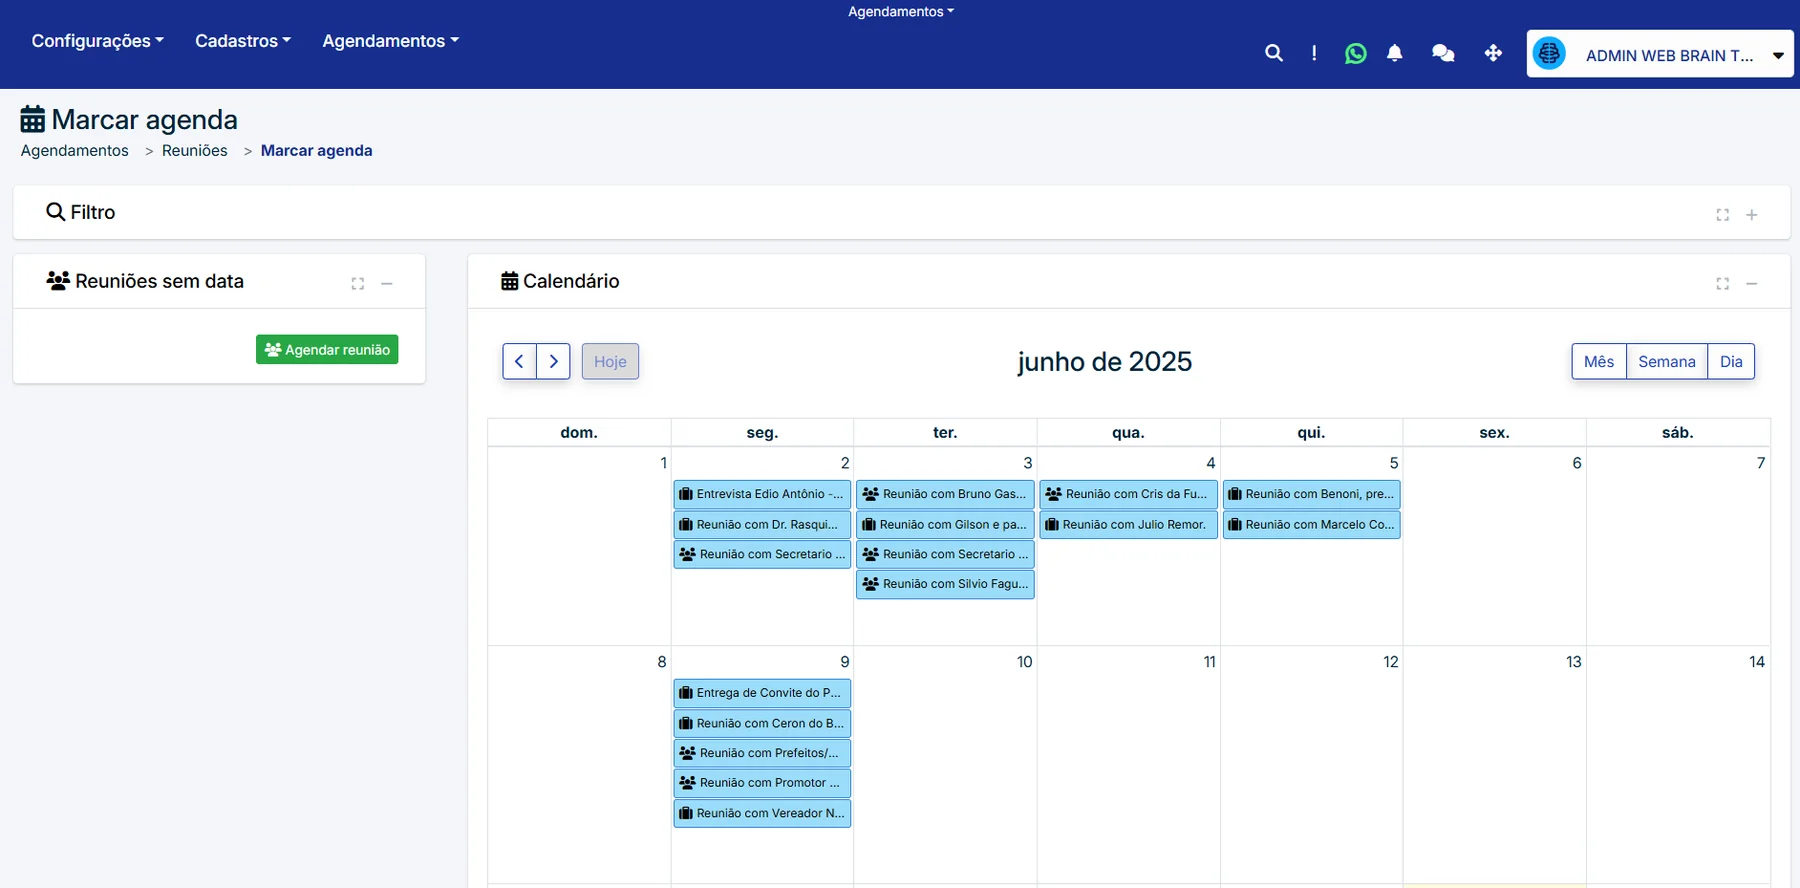This screenshot has height=888, width=1800.
Task: Open event Reunião com Prefeitos/...
Action: click(762, 753)
